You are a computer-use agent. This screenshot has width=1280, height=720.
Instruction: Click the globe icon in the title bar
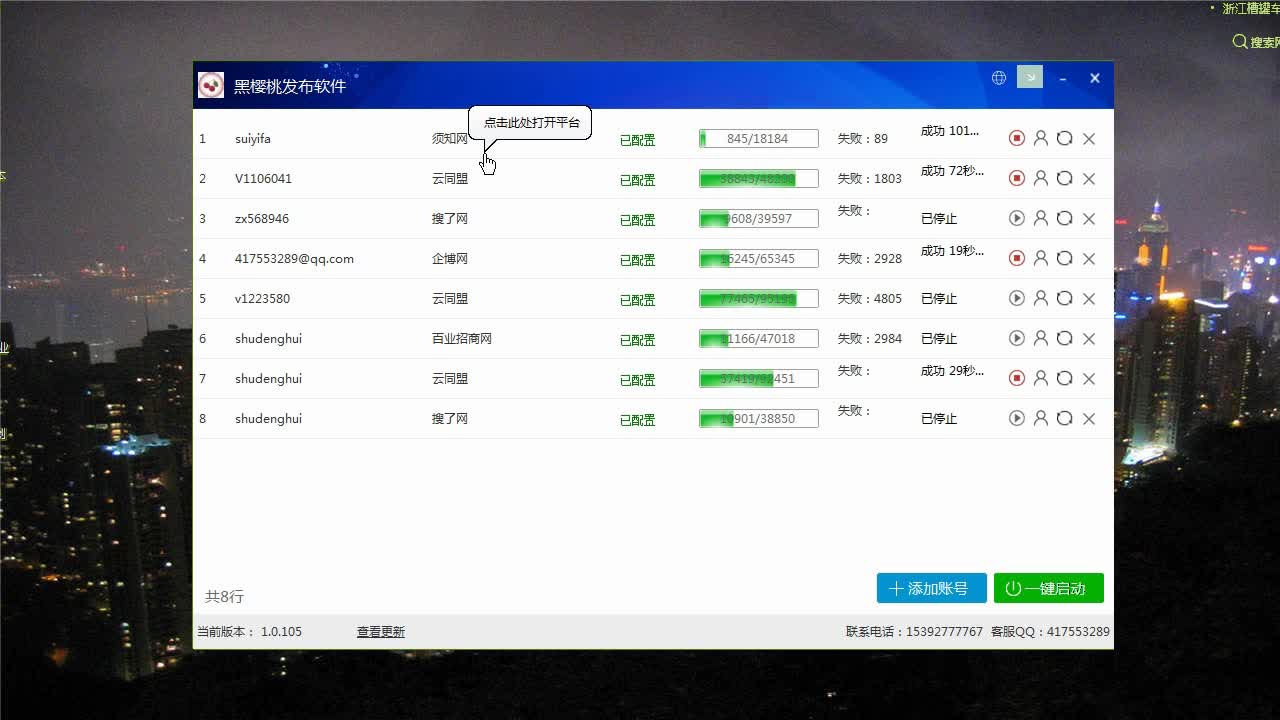click(x=998, y=77)
